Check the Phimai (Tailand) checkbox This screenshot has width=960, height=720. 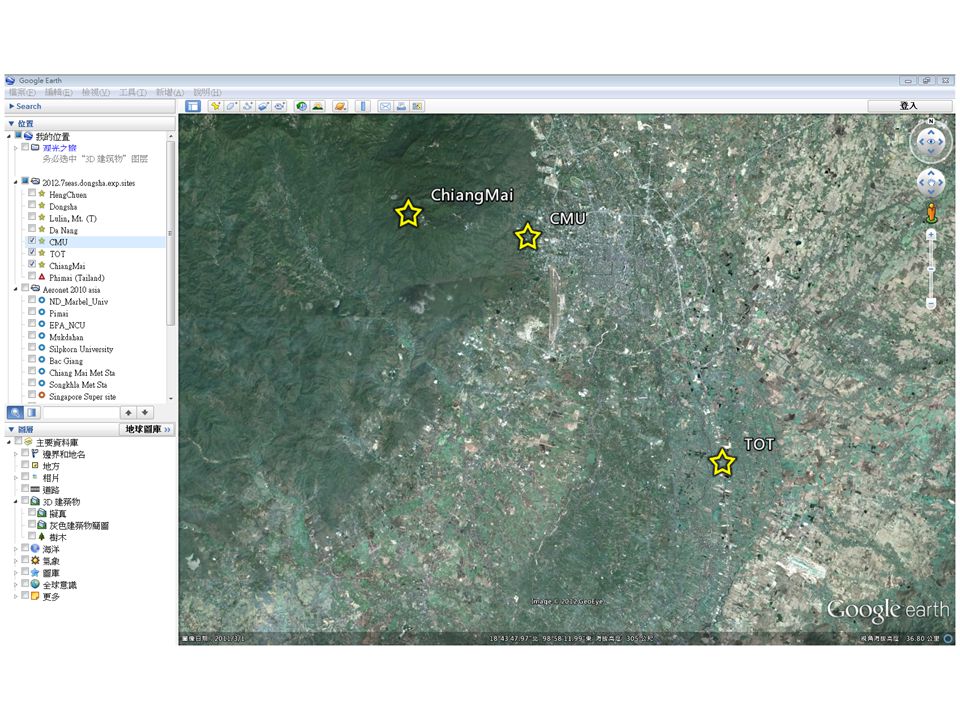tap(32, 277)
